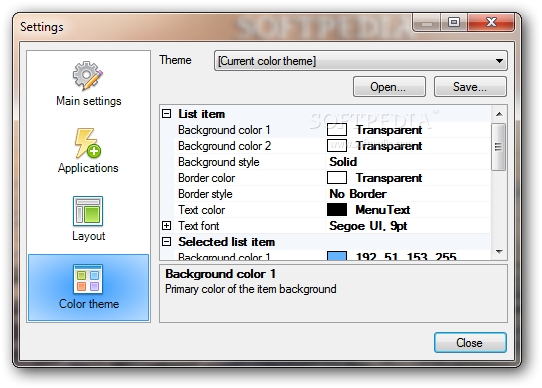Select the Color theme icon
The image size is (542, 388).
pos(88,279)
